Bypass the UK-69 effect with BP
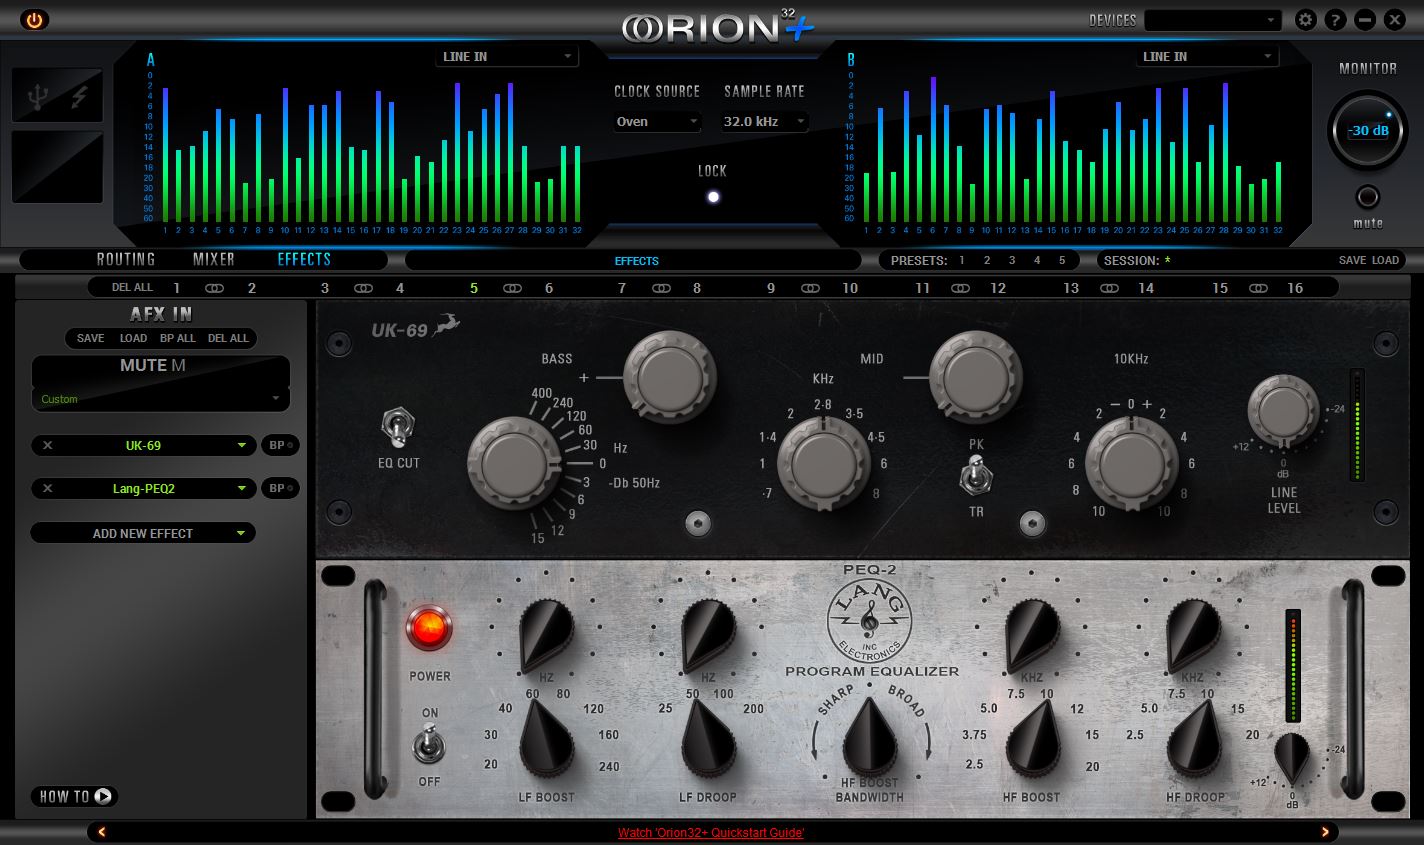This screenshot has width=1424, height=845. pos(279,446)
